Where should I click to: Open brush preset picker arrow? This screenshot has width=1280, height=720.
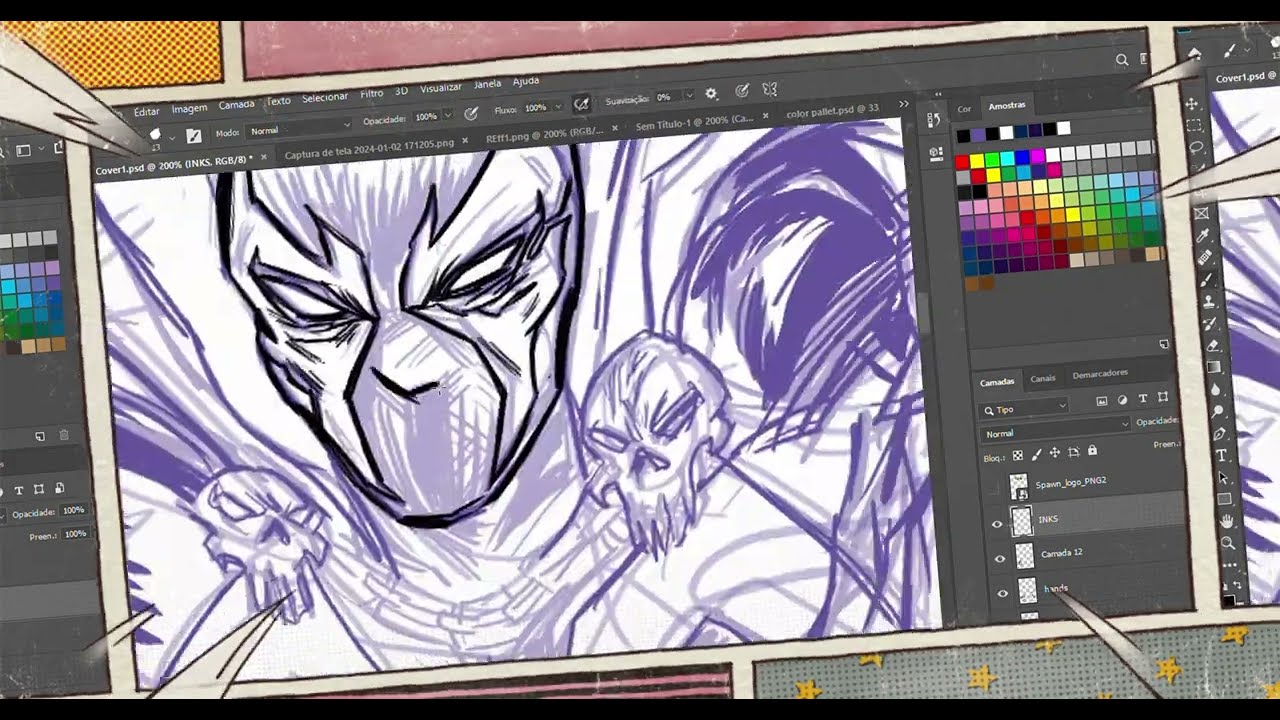tap(172, 137)
